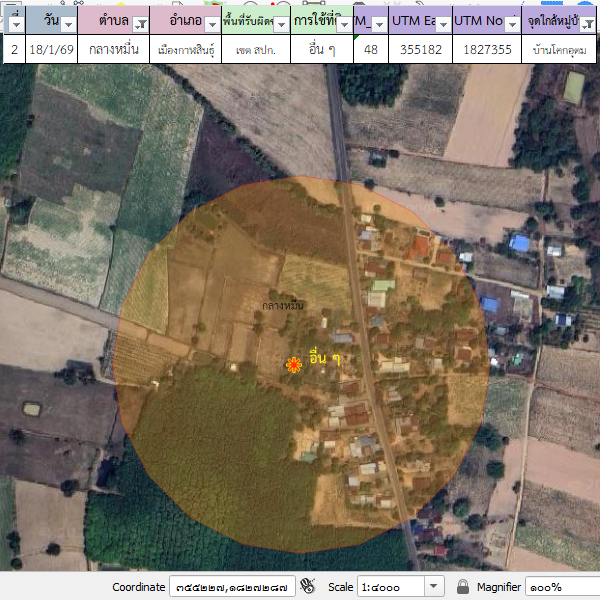Click the Coordinate input field
This screenshot has height=600, width=600.
[x=232, y=586]
